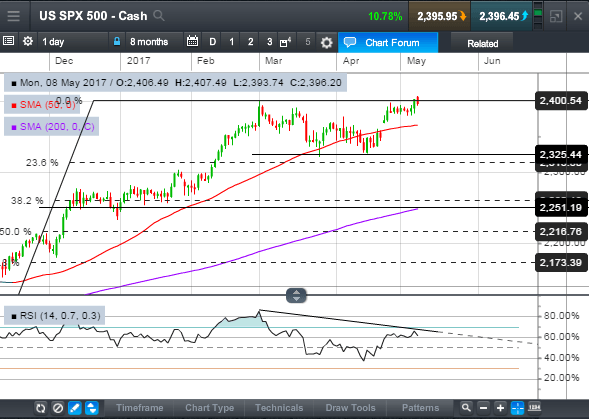This screenshot has width=589, height=419.
Task: Open the Technicals menu
Action: 279,408
